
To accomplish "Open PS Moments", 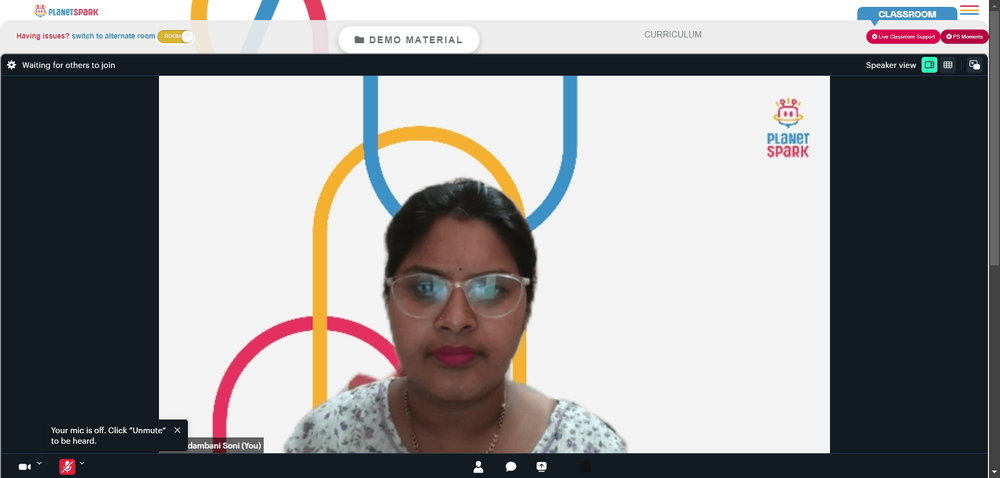I will [965, 37].
